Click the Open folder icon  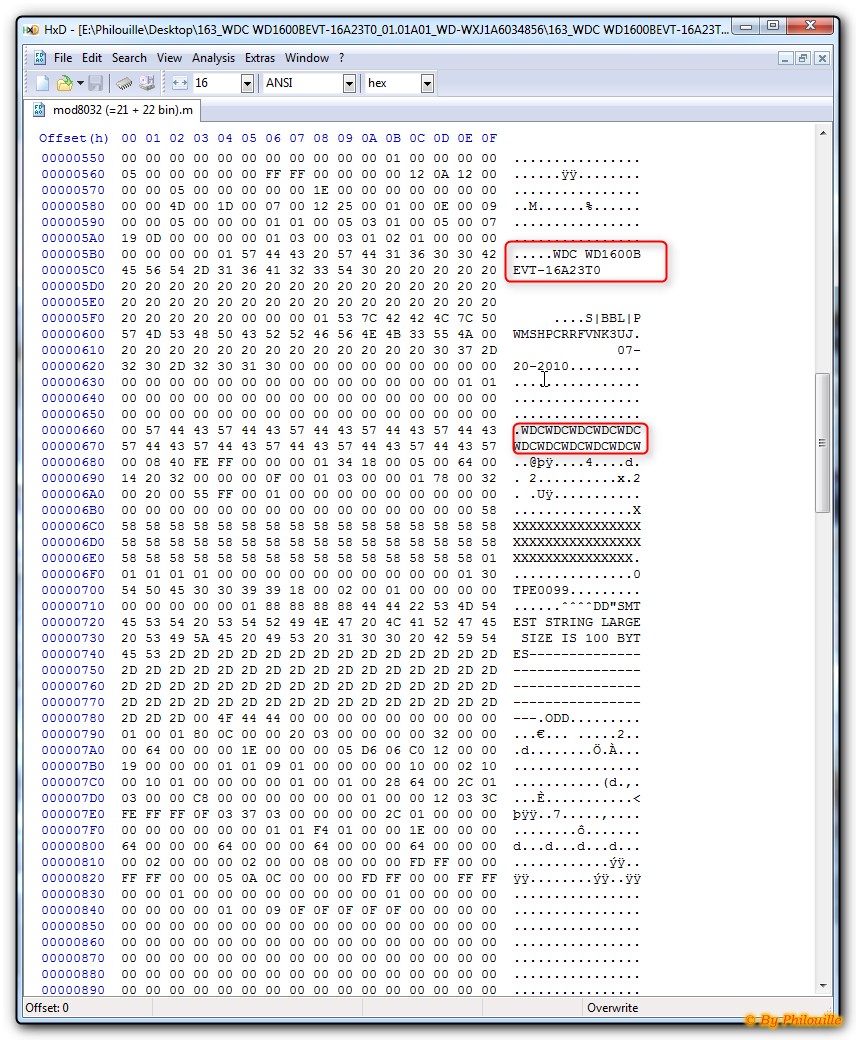pos(64,84)
